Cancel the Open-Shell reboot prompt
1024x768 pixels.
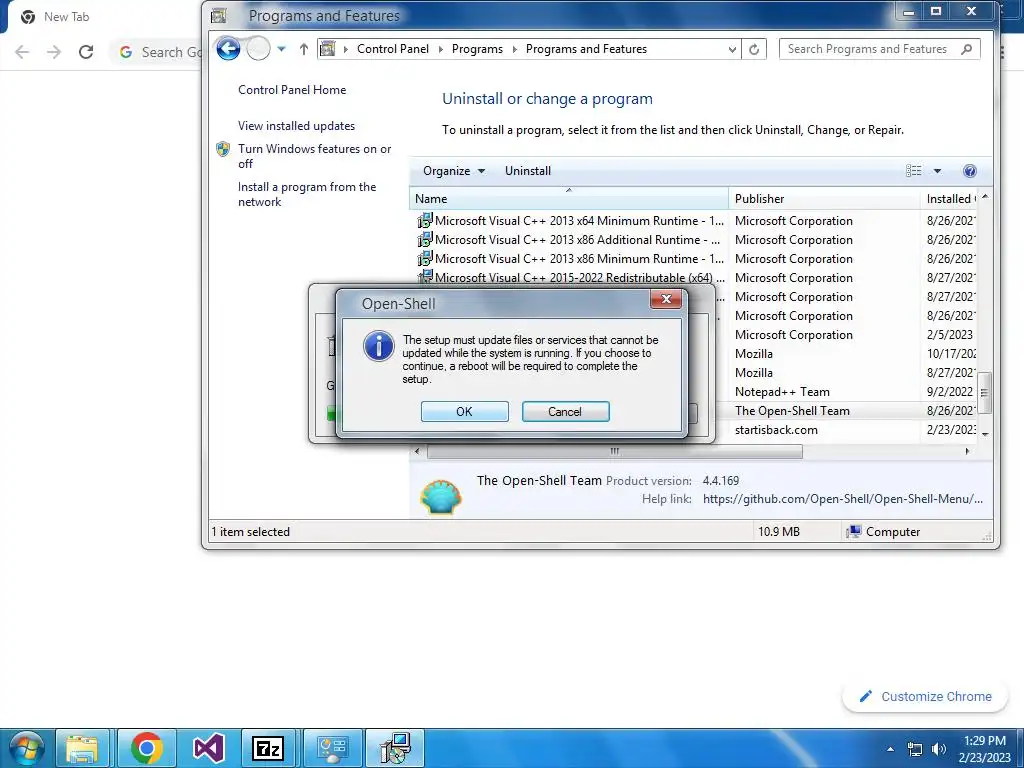tap(565, 411)
